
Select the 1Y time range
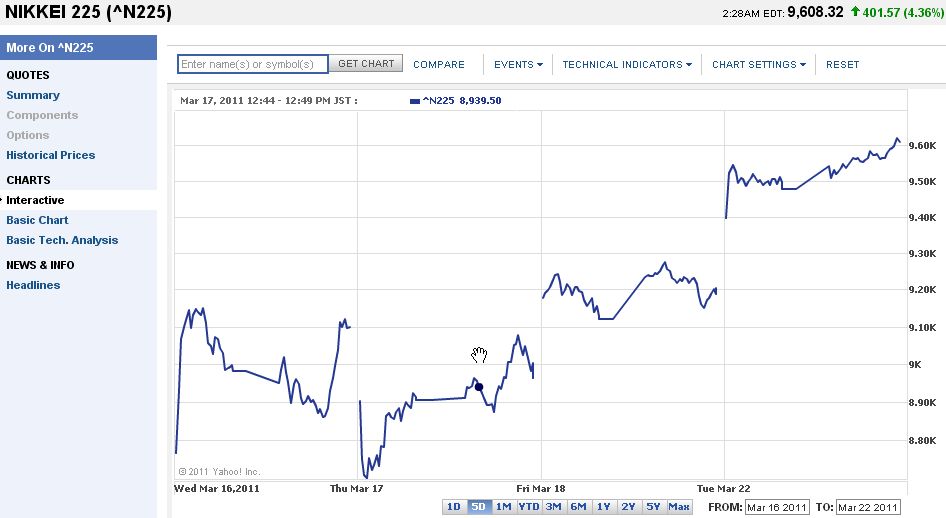[x=603, y=507]
